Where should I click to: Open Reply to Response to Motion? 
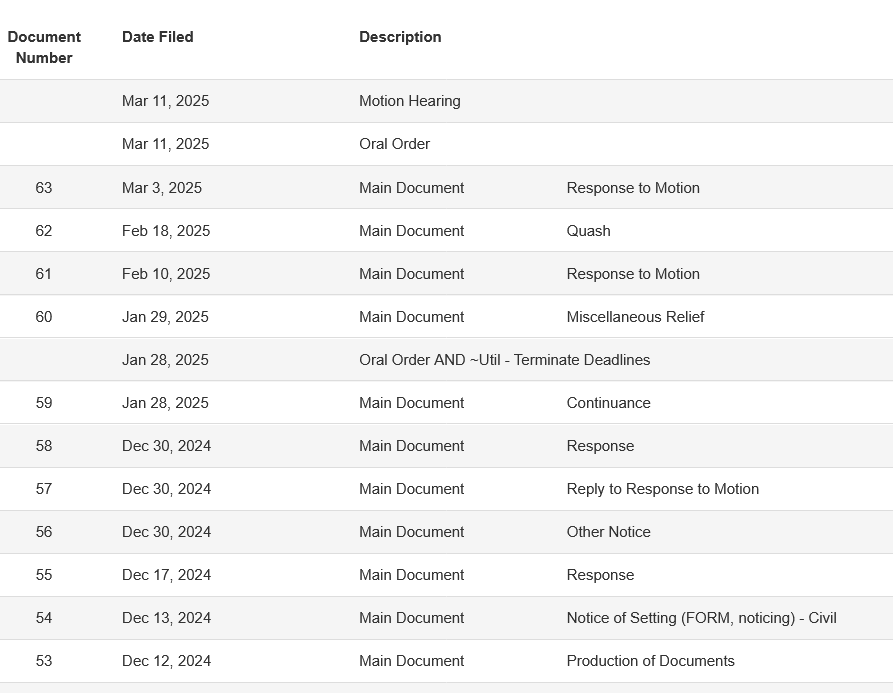[663, 489]
